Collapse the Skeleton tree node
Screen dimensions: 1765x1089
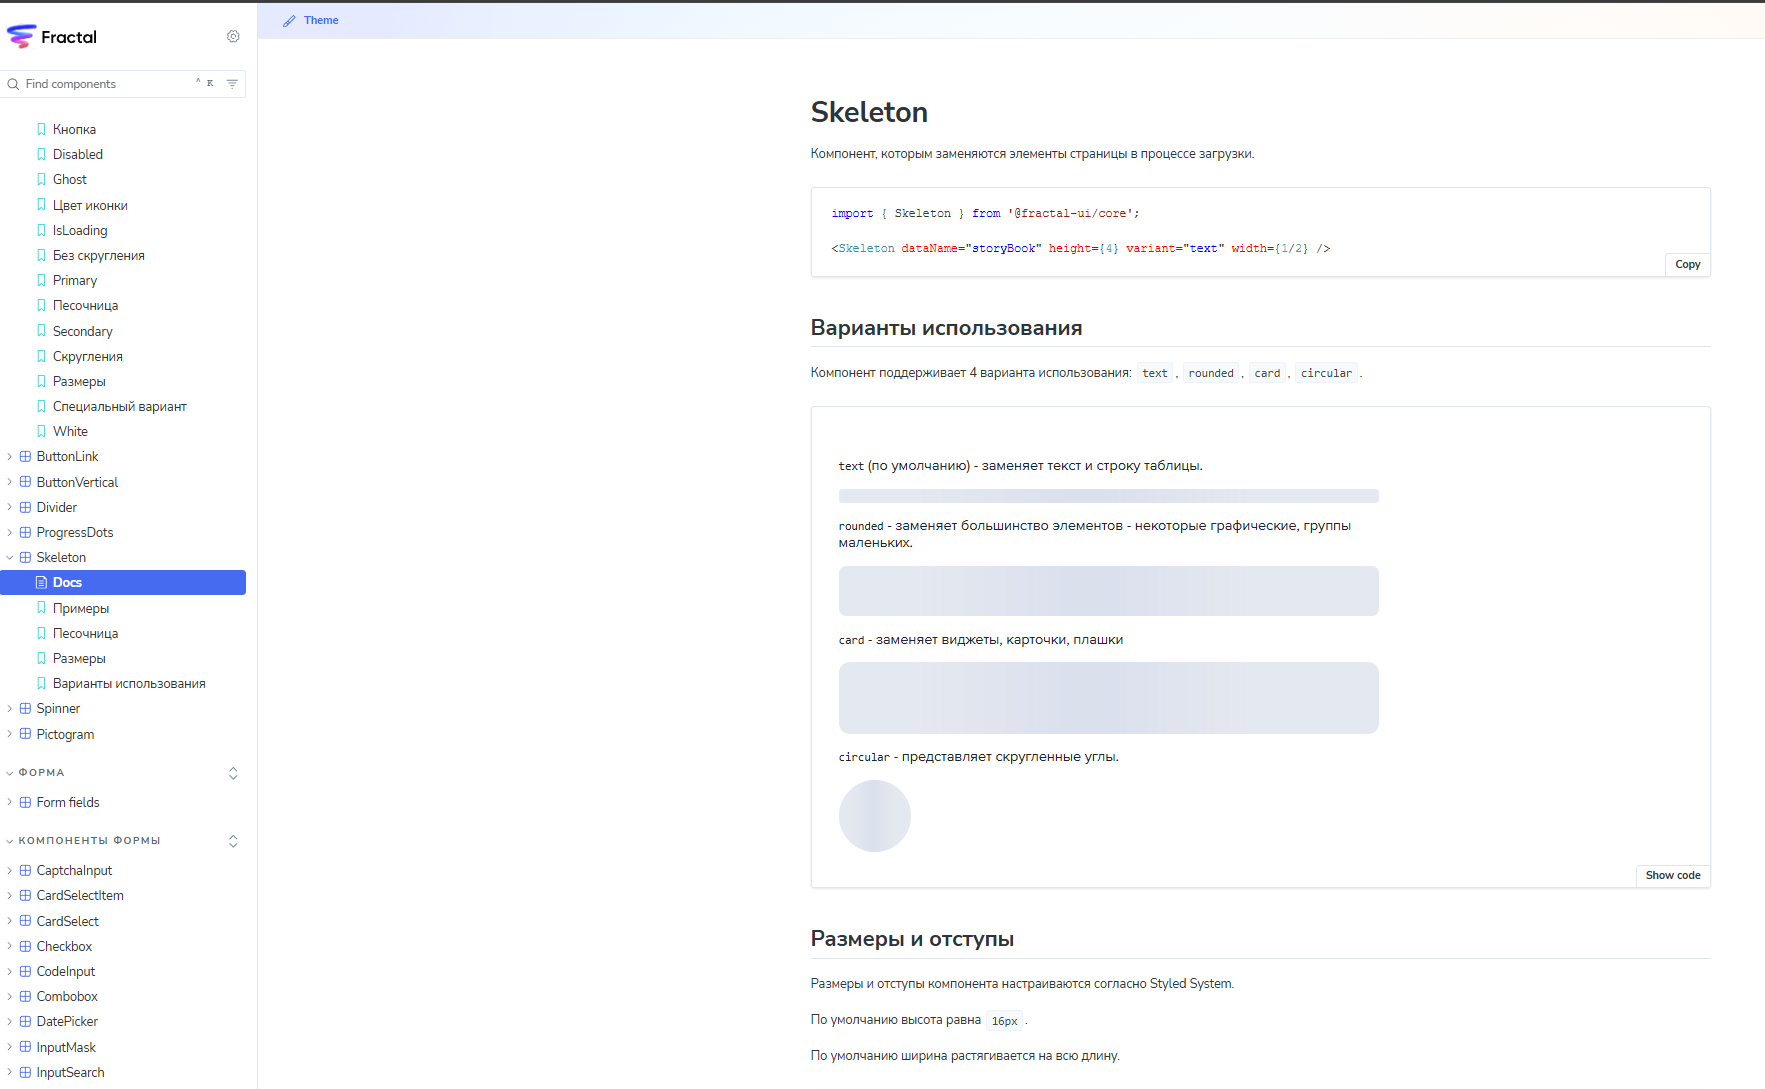pyautogui.click(x=10, y=558)
